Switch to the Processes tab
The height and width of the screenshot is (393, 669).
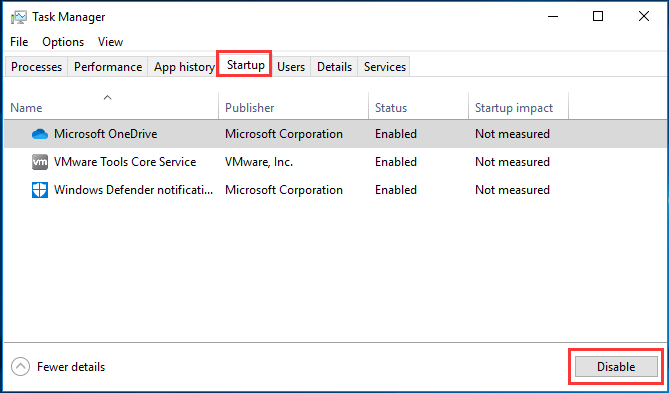(x=36, y=67)
